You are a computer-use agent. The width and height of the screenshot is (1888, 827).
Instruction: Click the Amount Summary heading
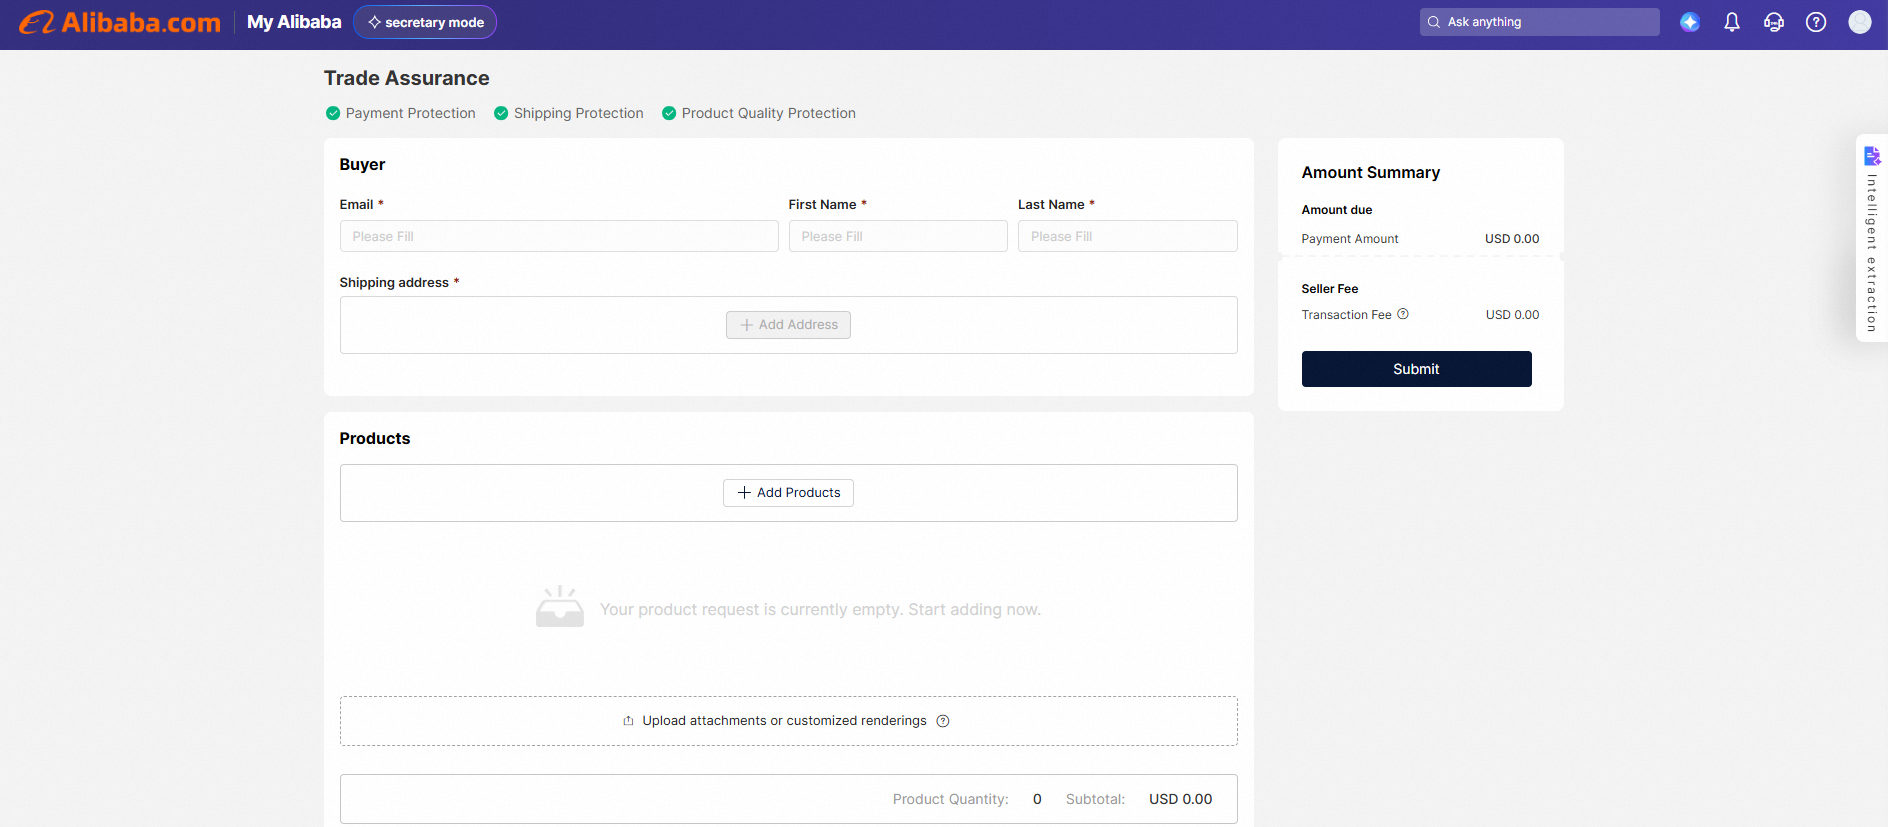(1371, 173)
